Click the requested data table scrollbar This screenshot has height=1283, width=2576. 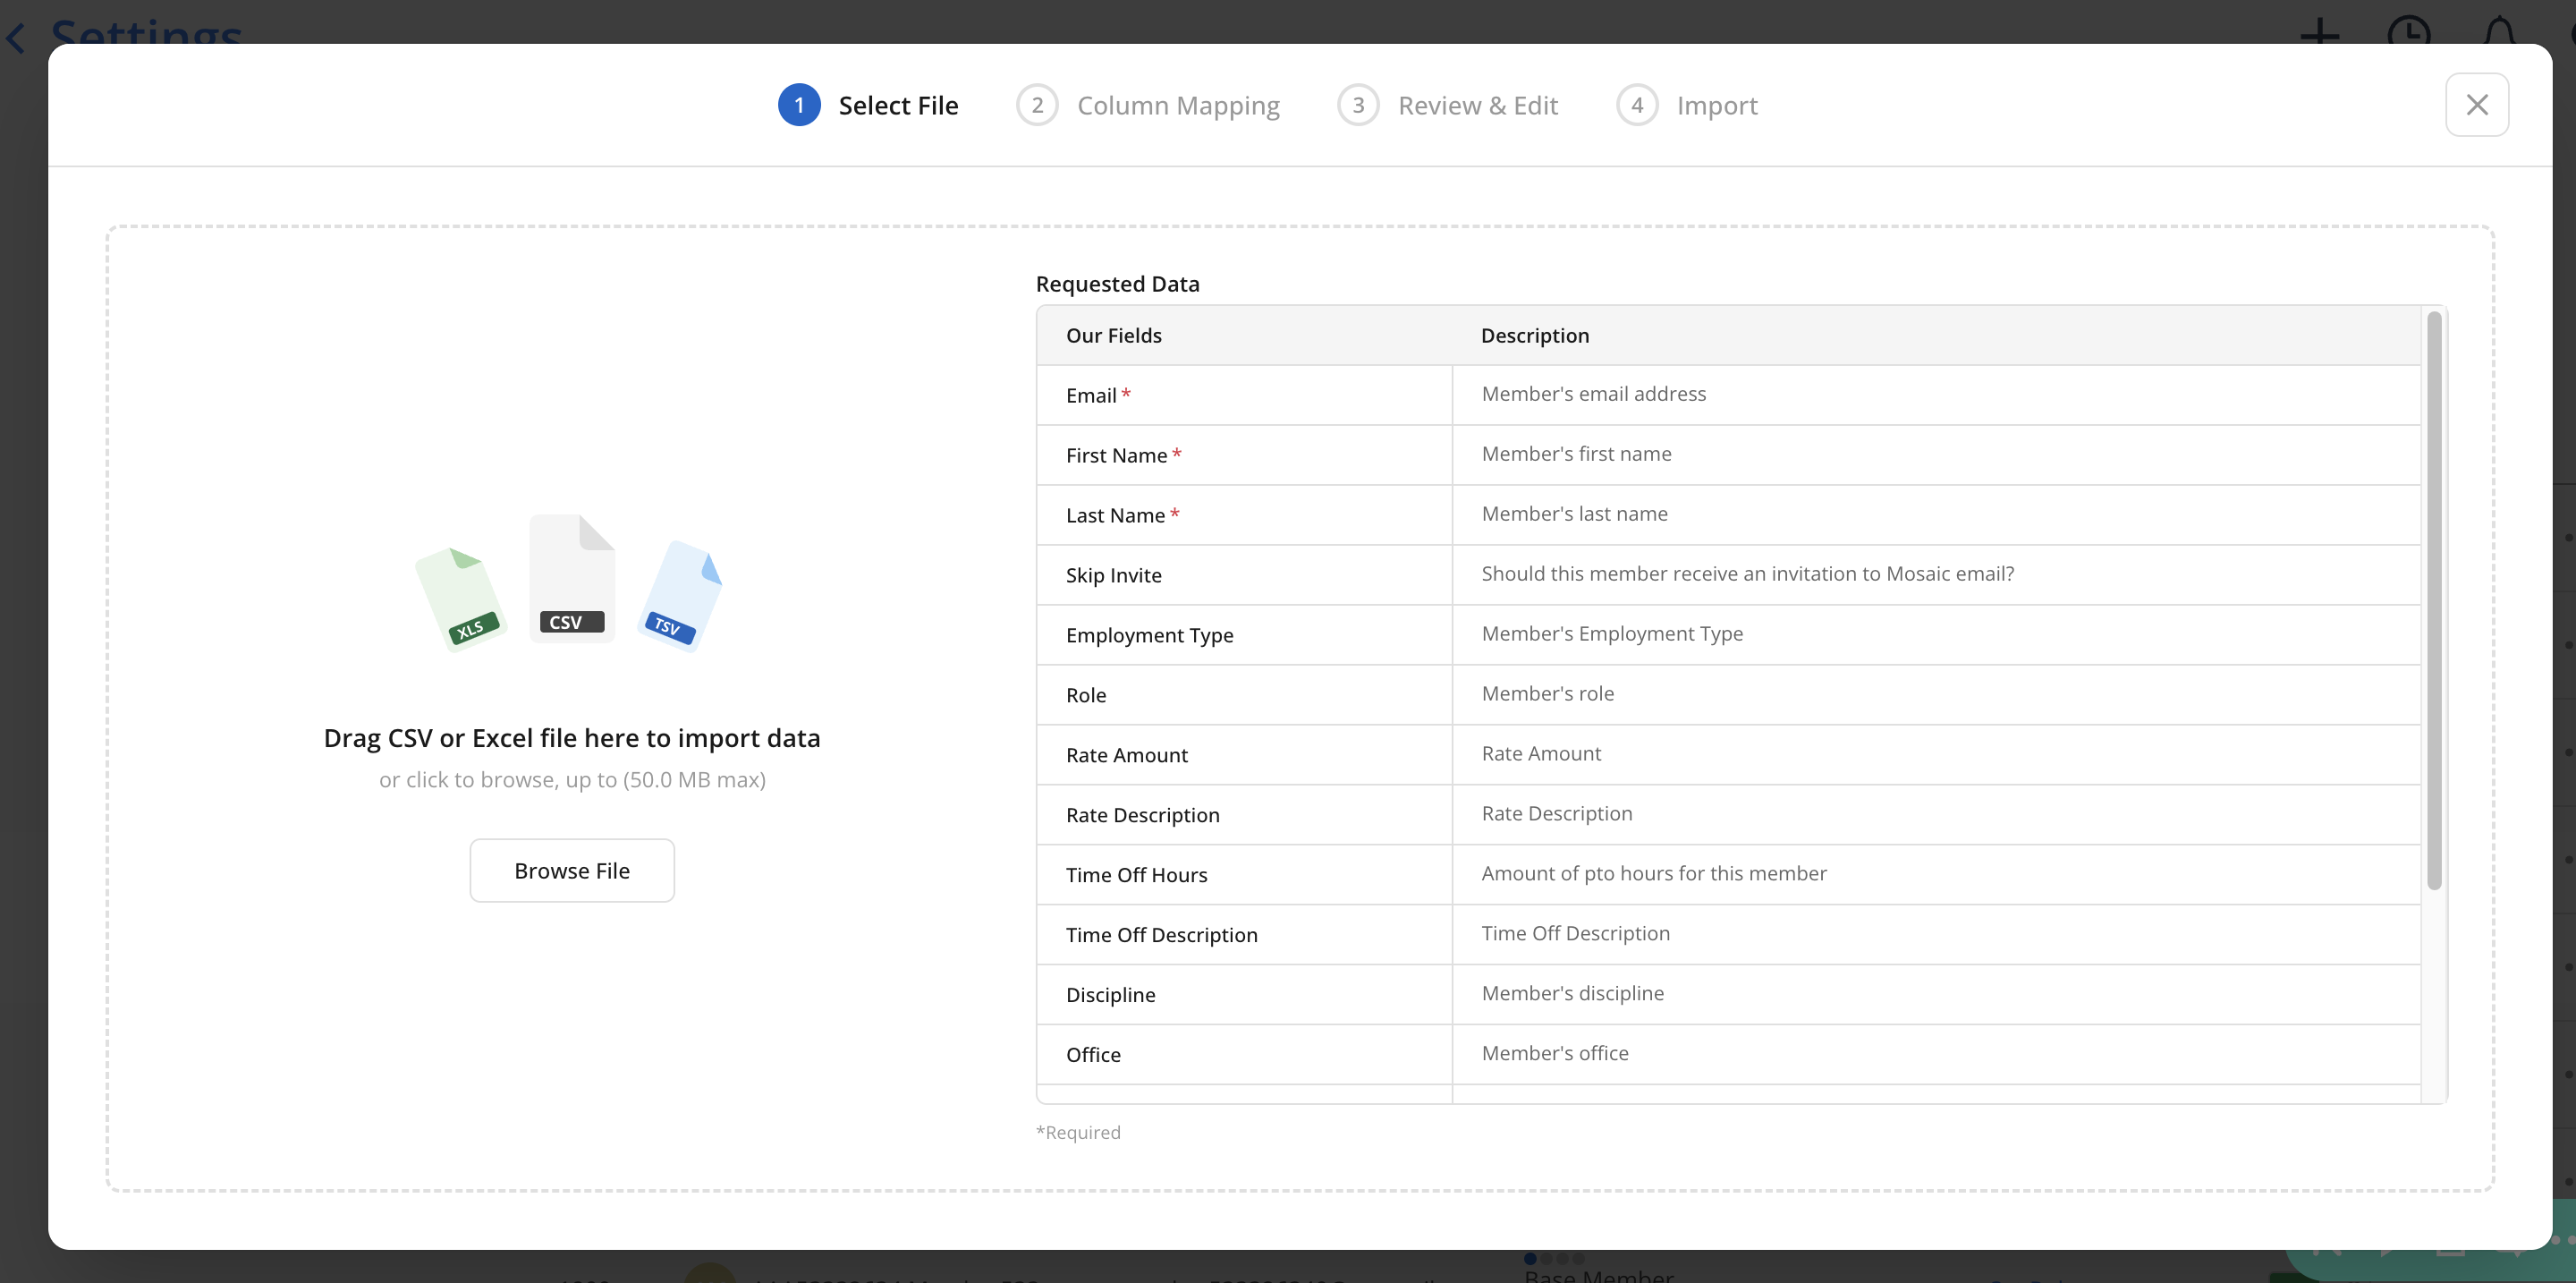2433,600
